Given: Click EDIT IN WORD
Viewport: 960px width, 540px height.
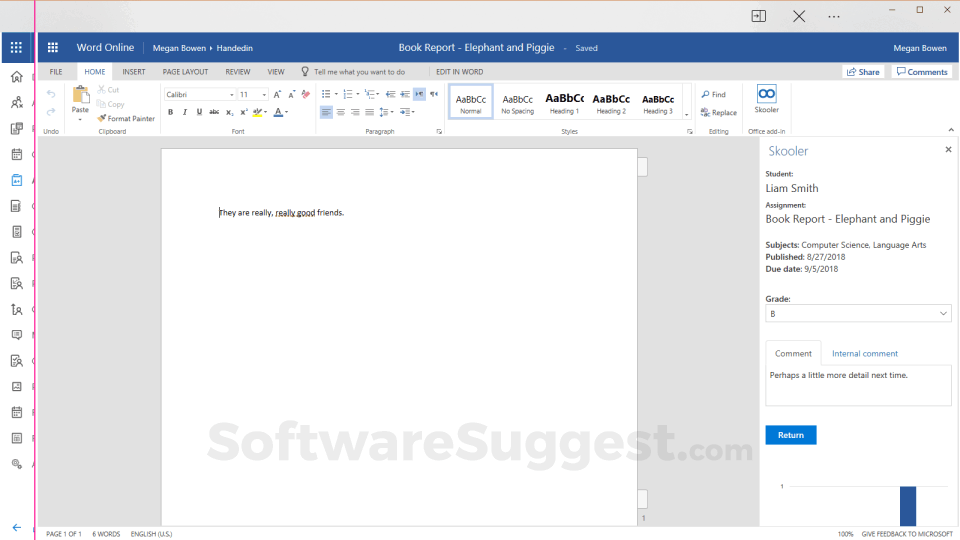Looking at the screenshot, I should (x=459, y=72).
